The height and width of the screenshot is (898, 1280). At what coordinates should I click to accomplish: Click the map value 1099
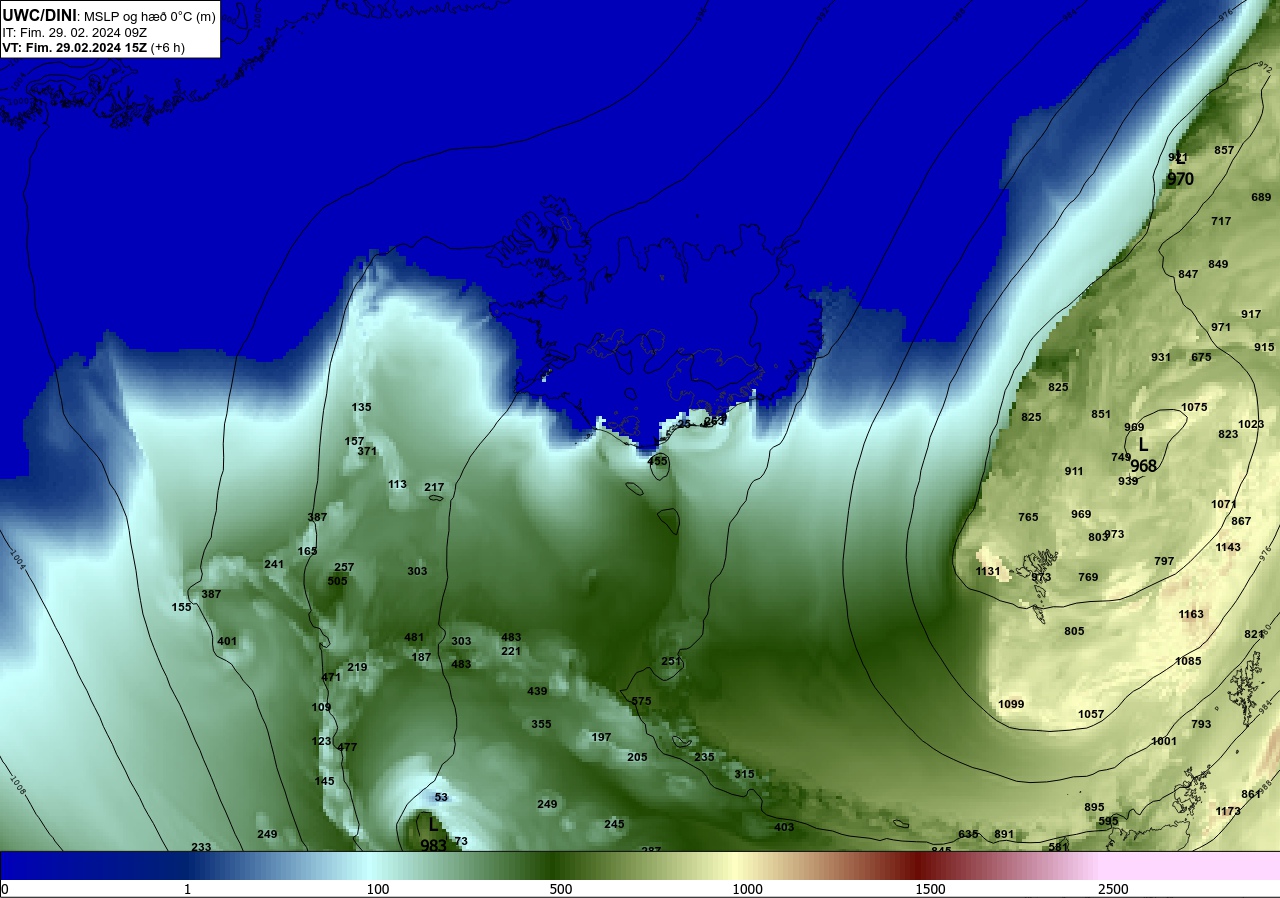1011,704
